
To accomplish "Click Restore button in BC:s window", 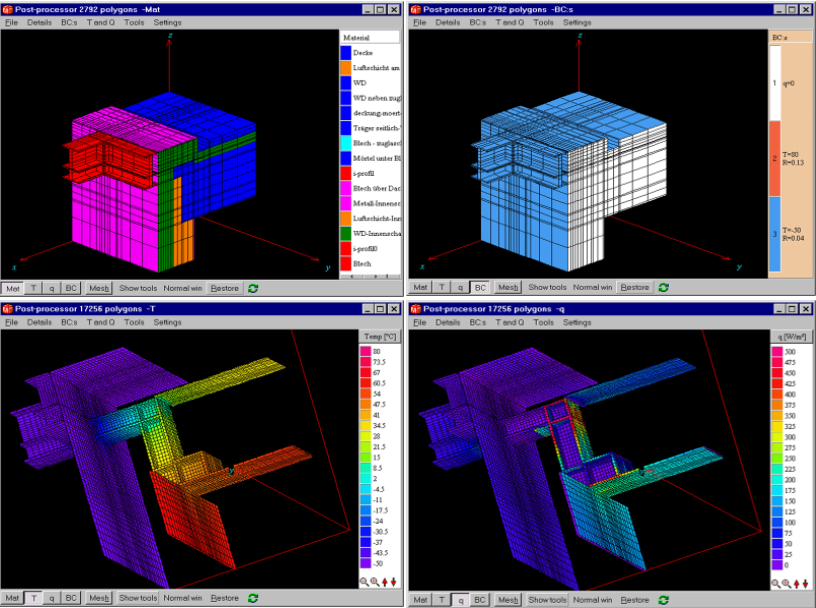I will pyautogui.click(x=634, y=287).
